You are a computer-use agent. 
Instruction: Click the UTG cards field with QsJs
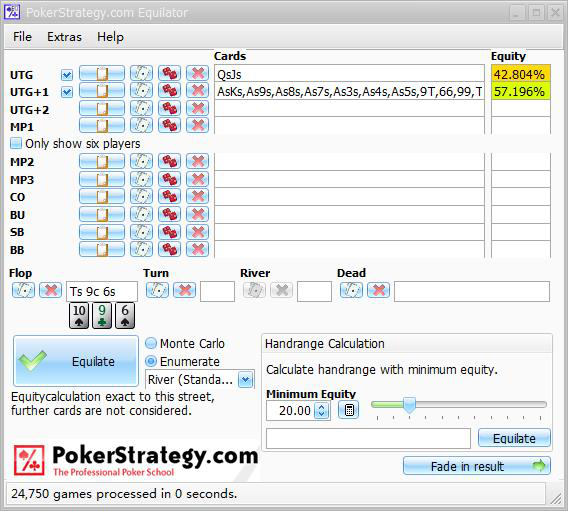(x=349, y=74)
